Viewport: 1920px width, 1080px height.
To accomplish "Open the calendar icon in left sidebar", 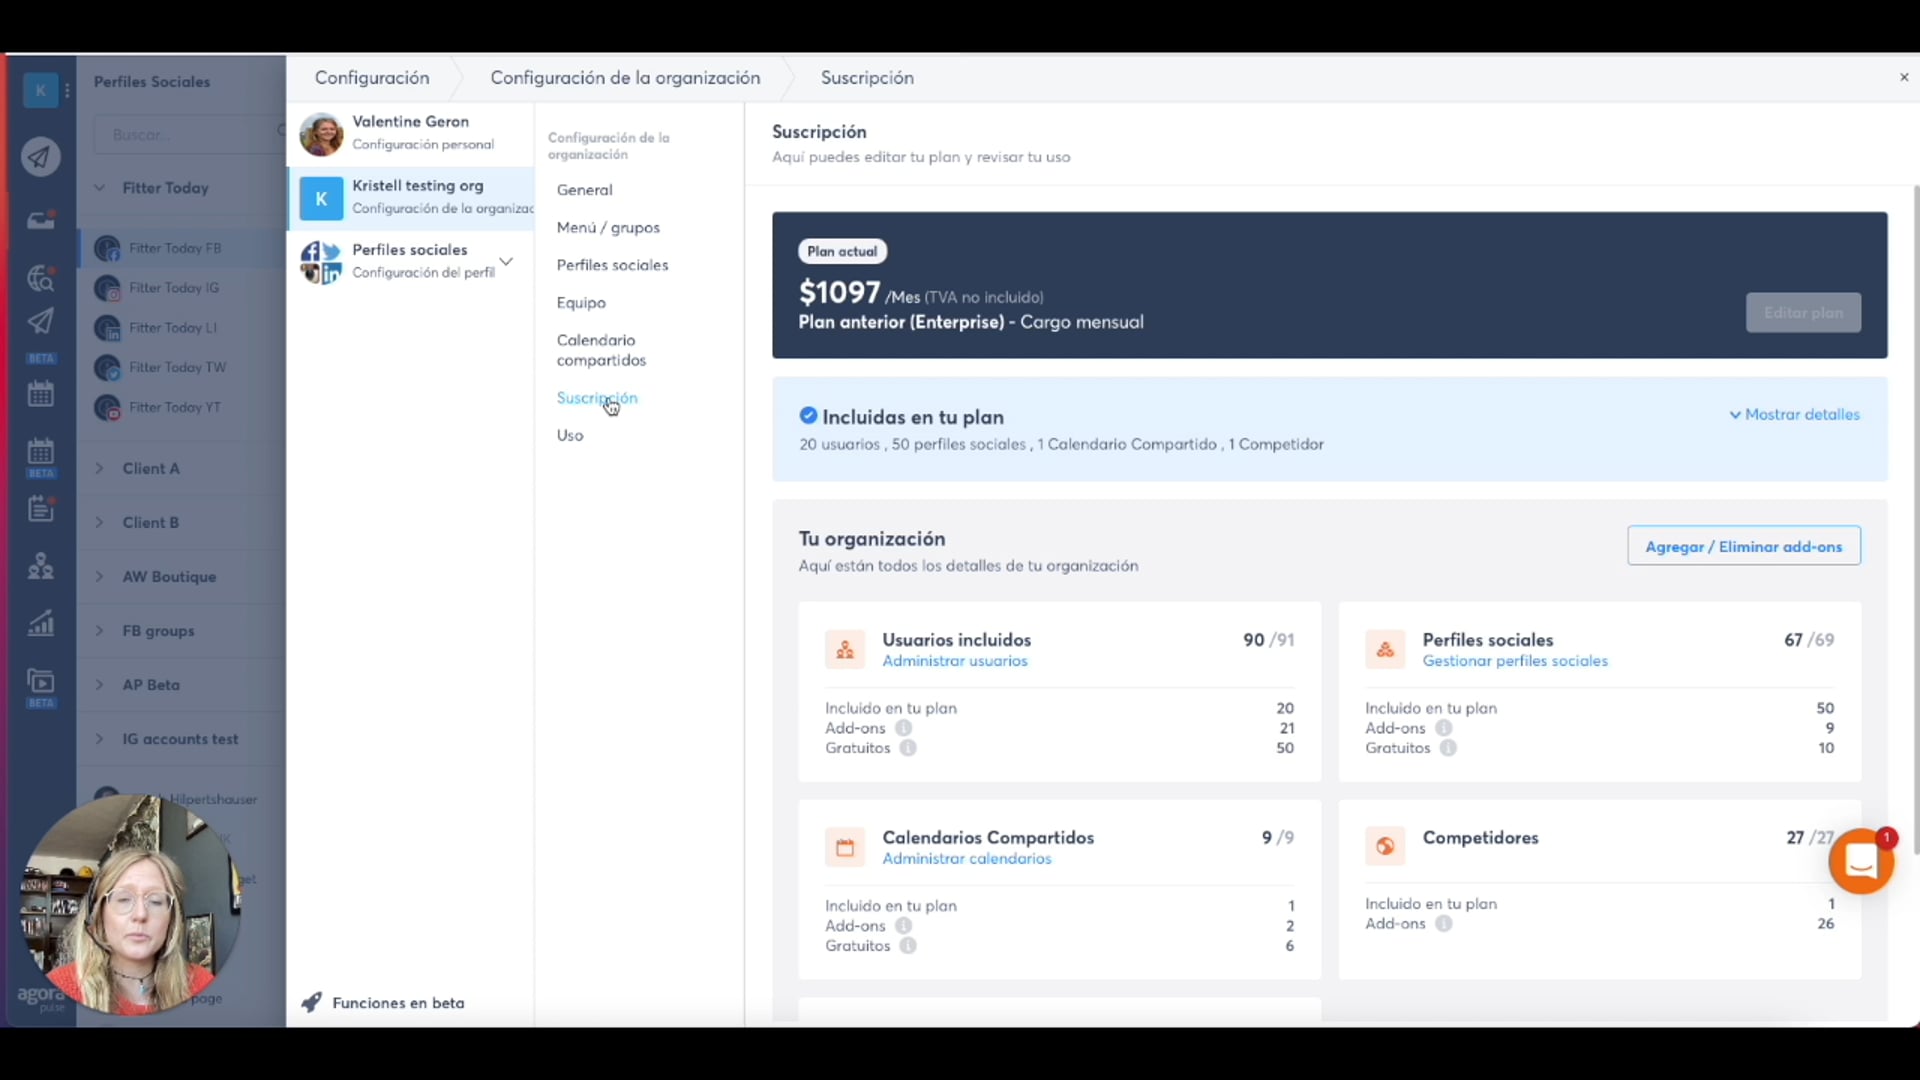I will pos(41,394).
